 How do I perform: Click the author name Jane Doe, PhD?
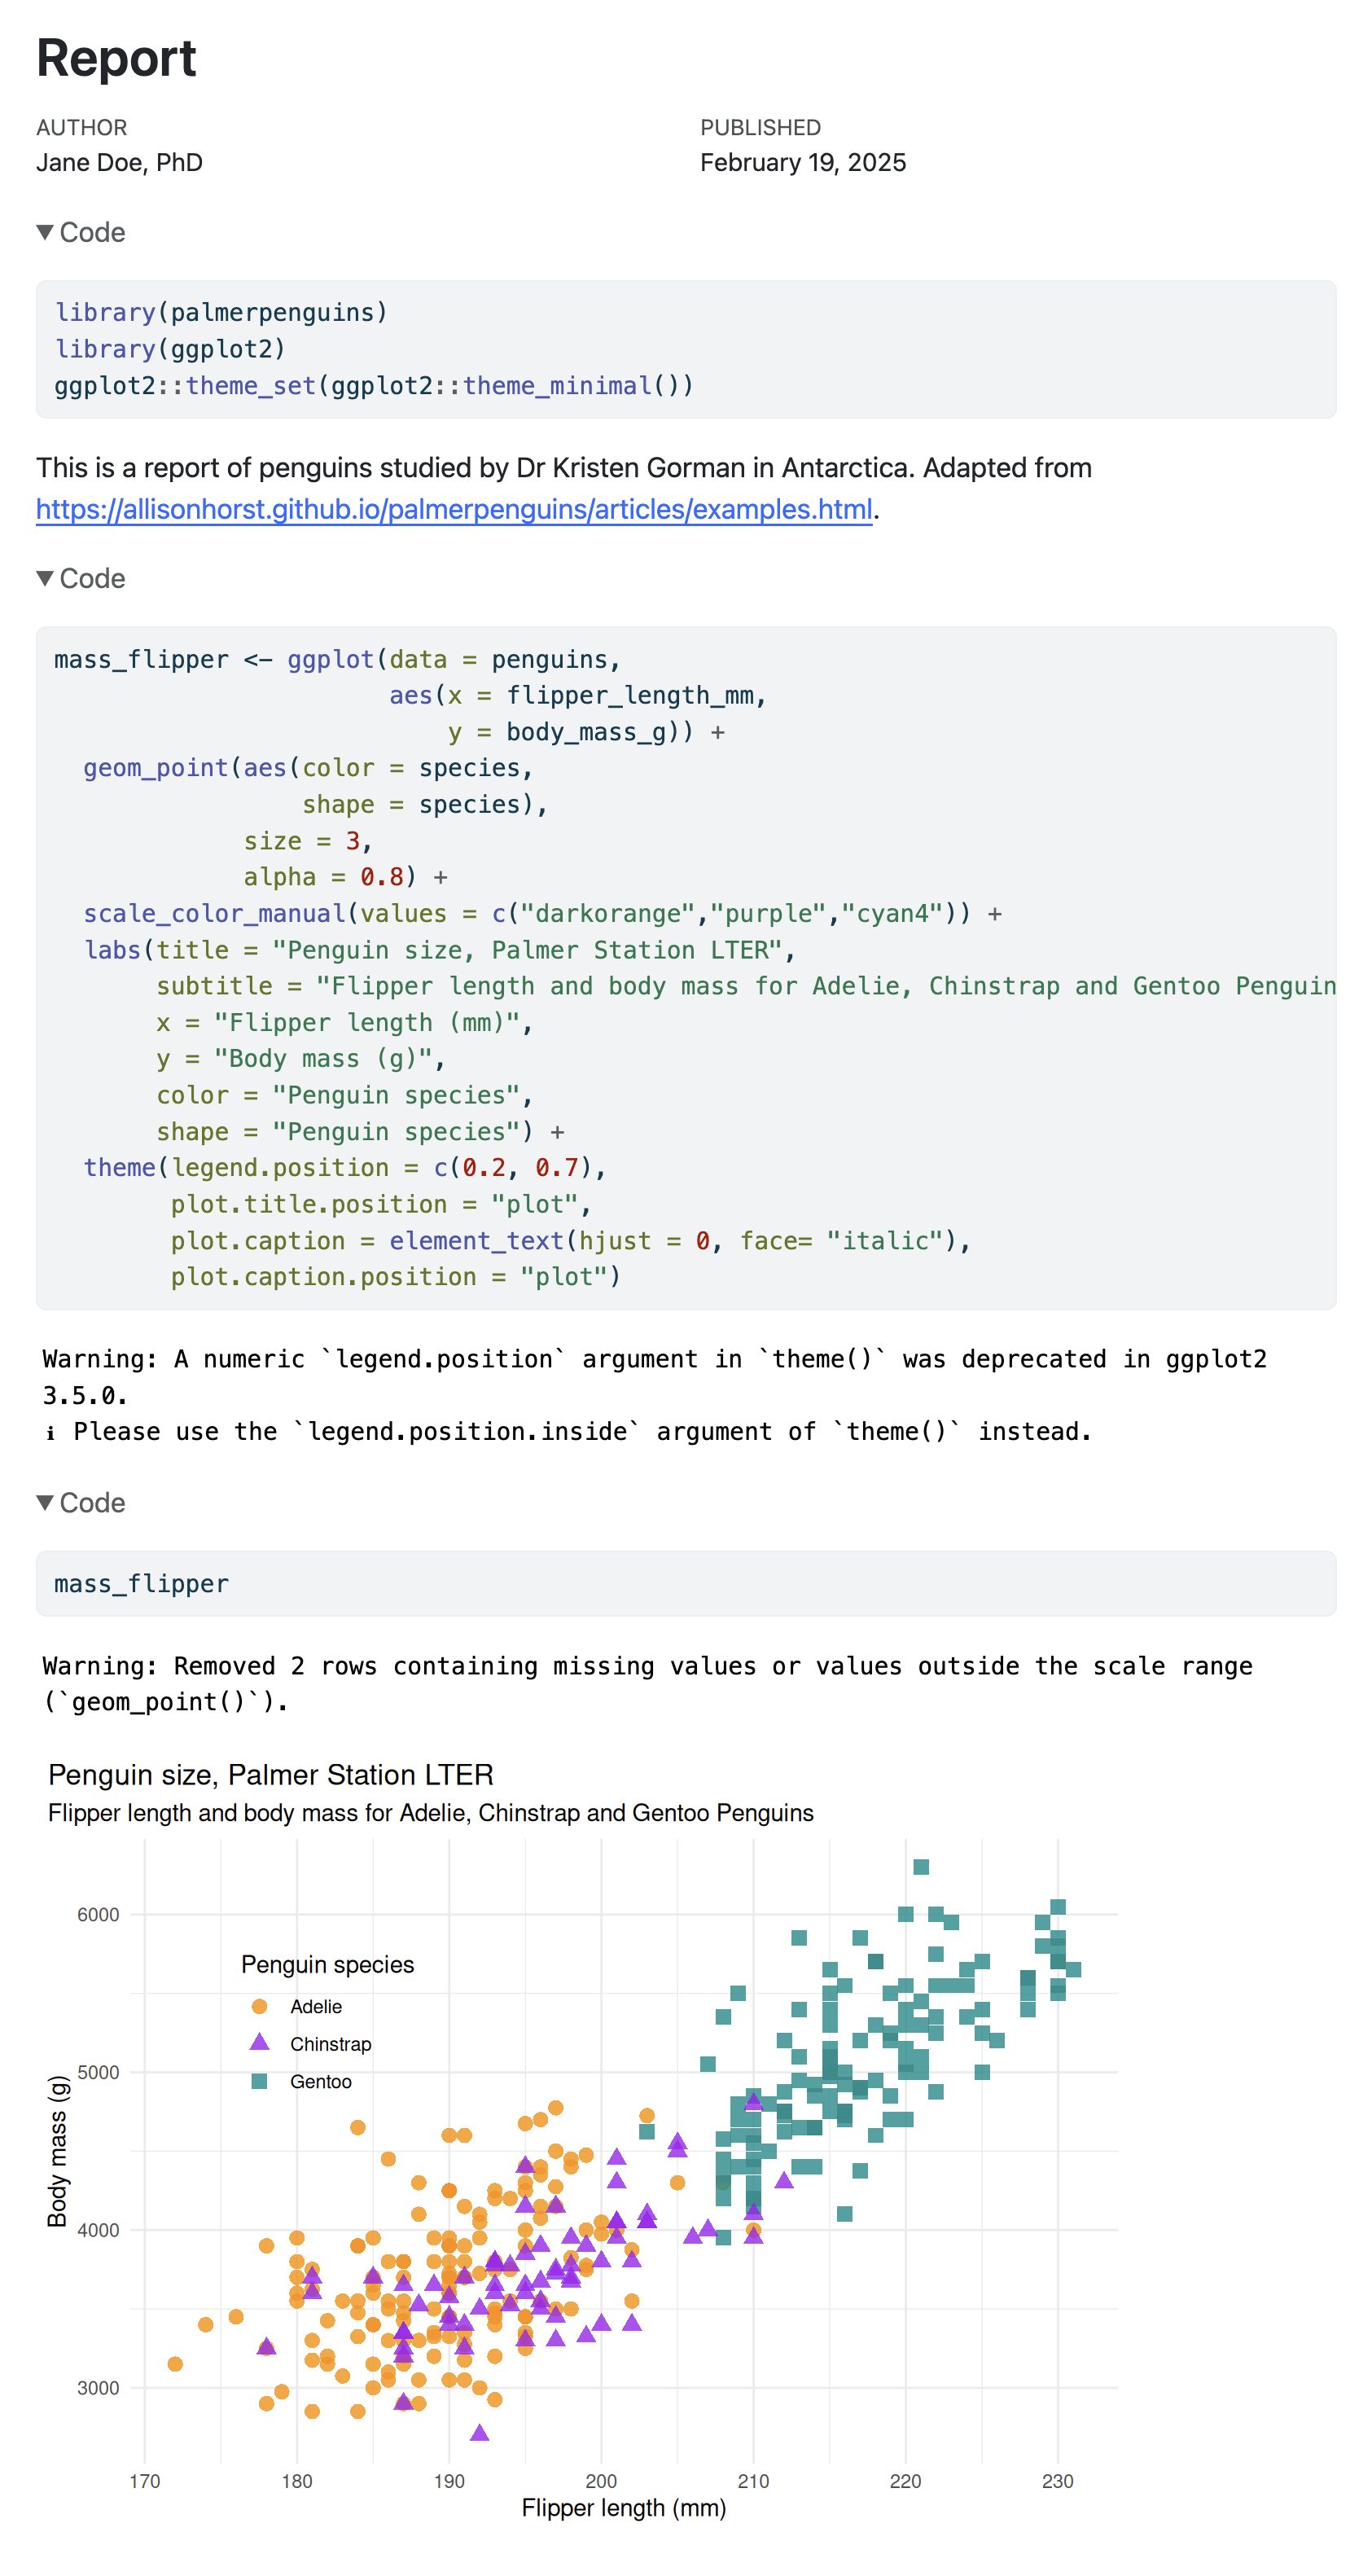(x=119, y=162)
